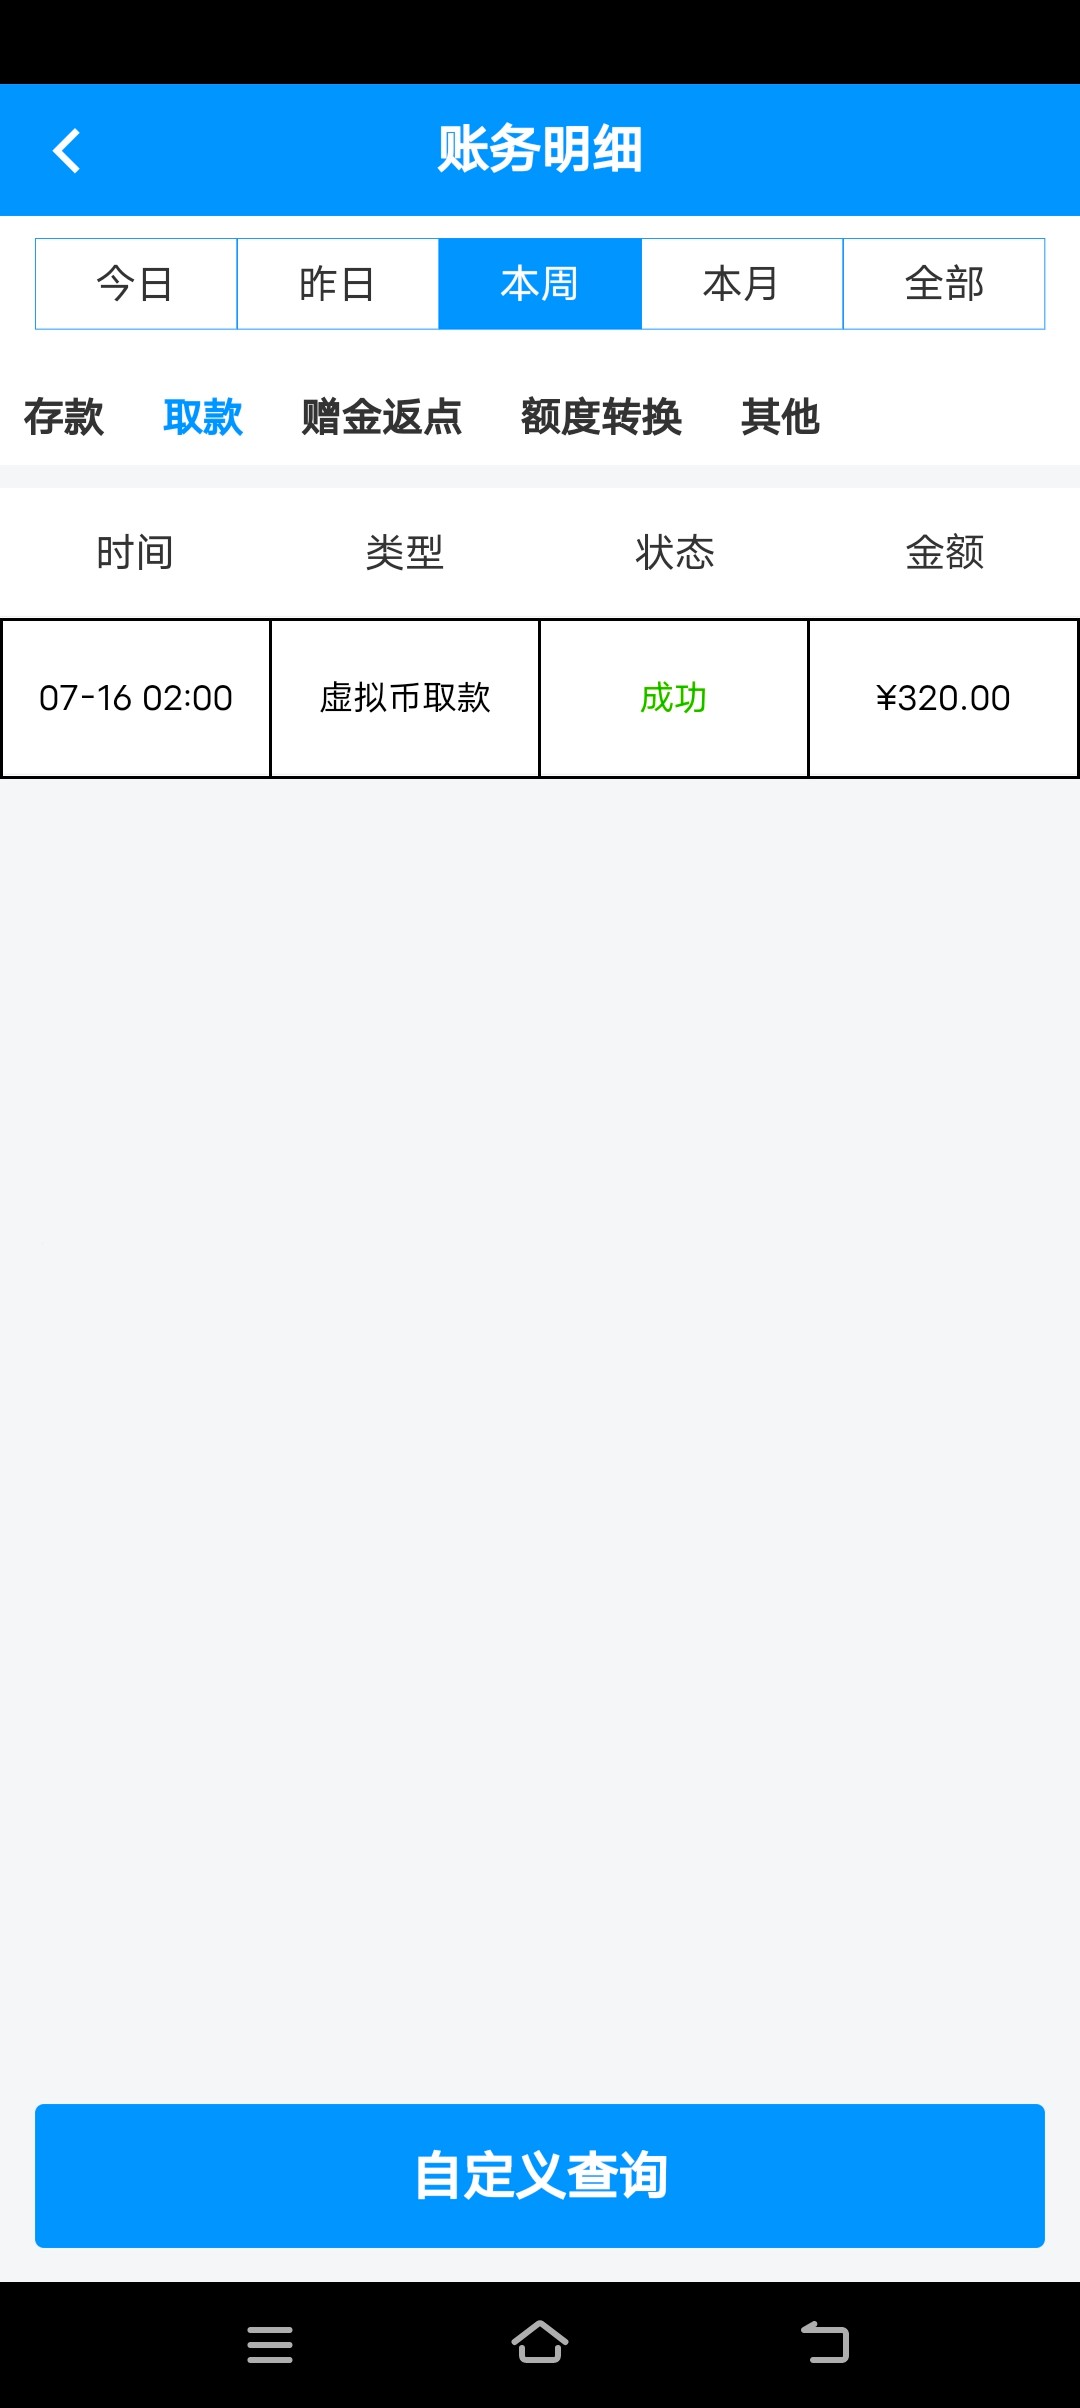
Task: Open the 存款 category
Action: [64, 417]
